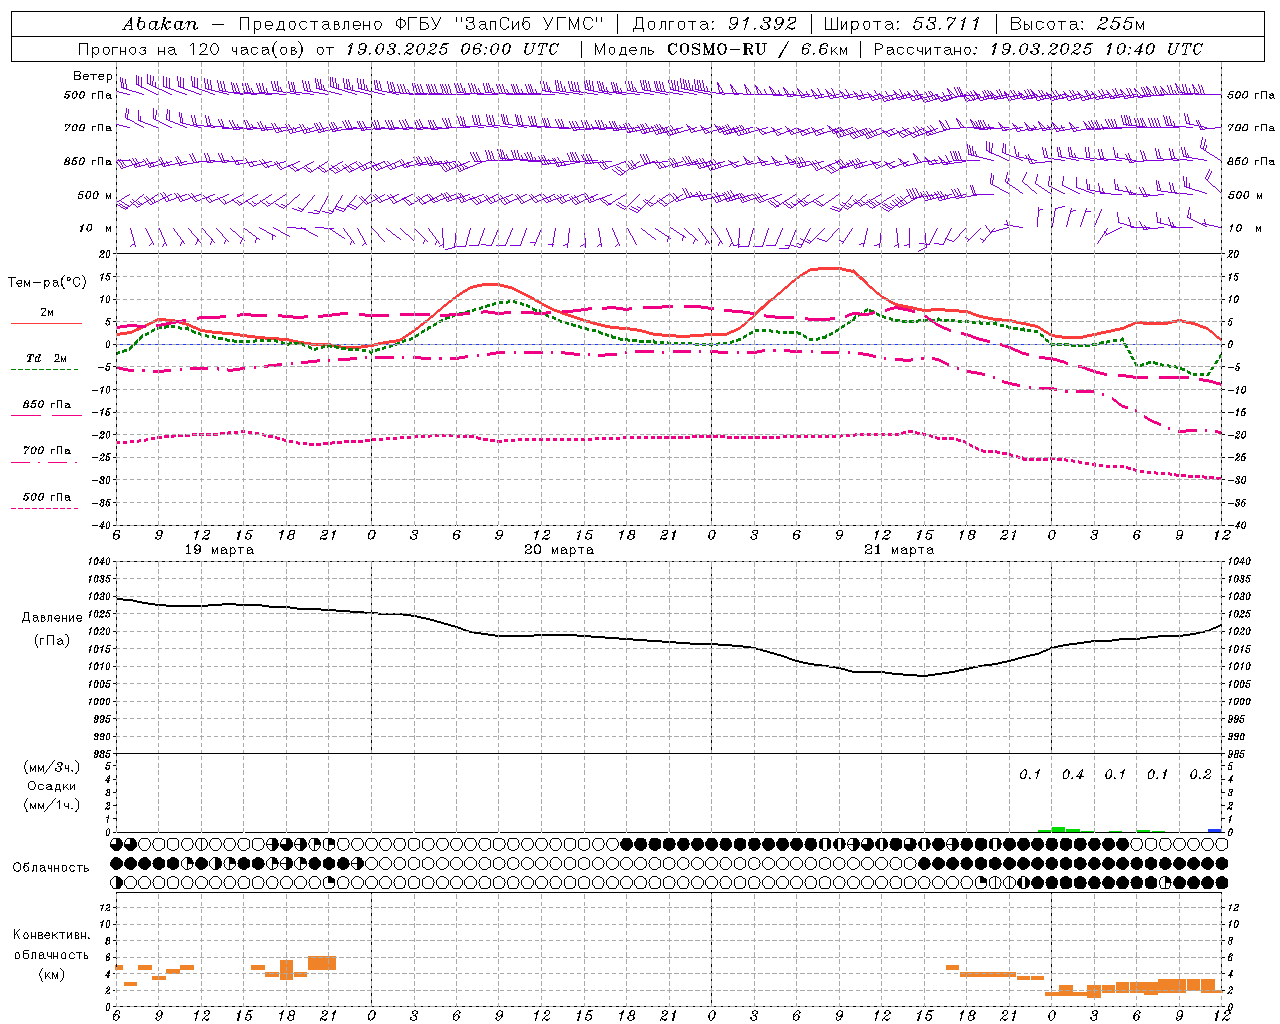Click the "19 марта" date label
Viewport: 1280px width, 1024px height.
click(x=220, y=550)
